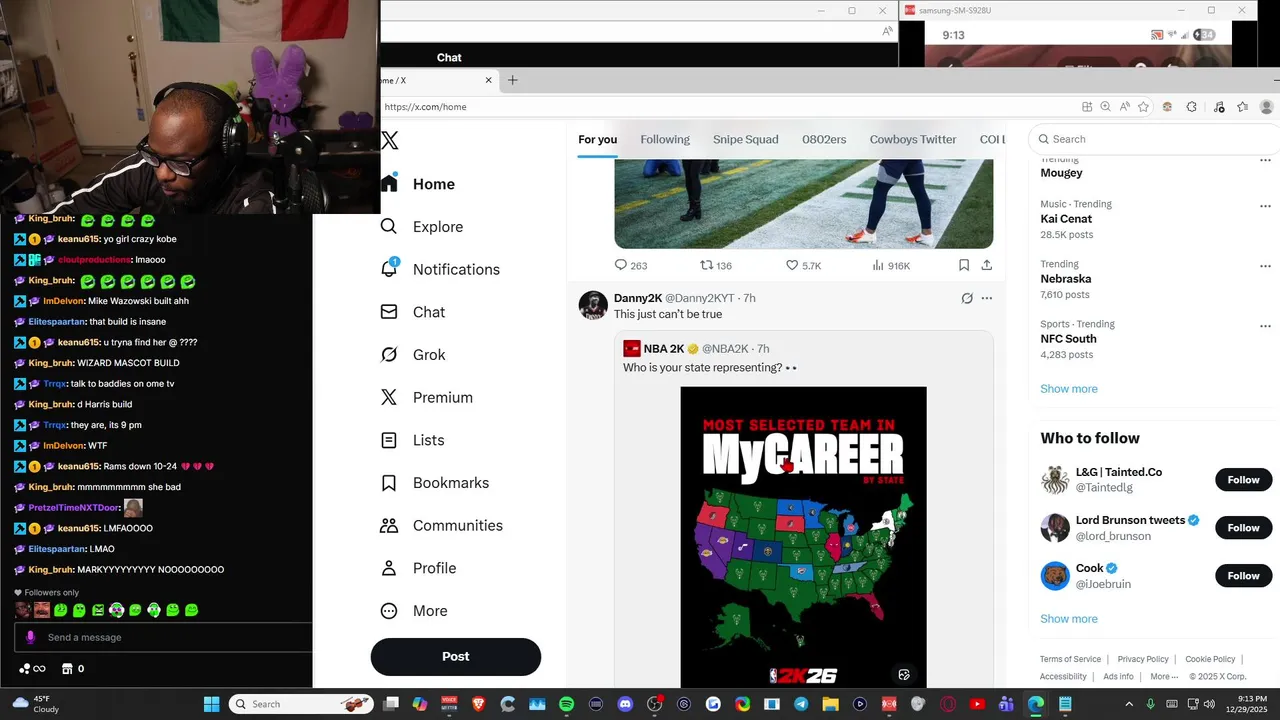Bookmark the football photo post
This screenshot has width=1280, height=720.
964,265
